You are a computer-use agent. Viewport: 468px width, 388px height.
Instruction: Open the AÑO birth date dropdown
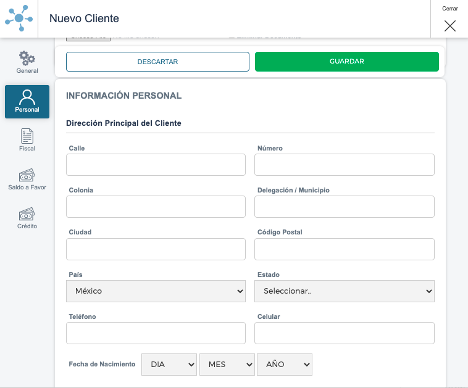285,364
